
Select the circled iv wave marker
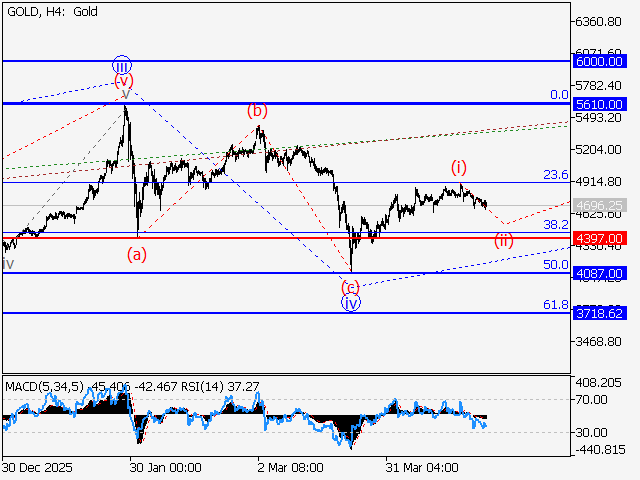tap(350, 303)
